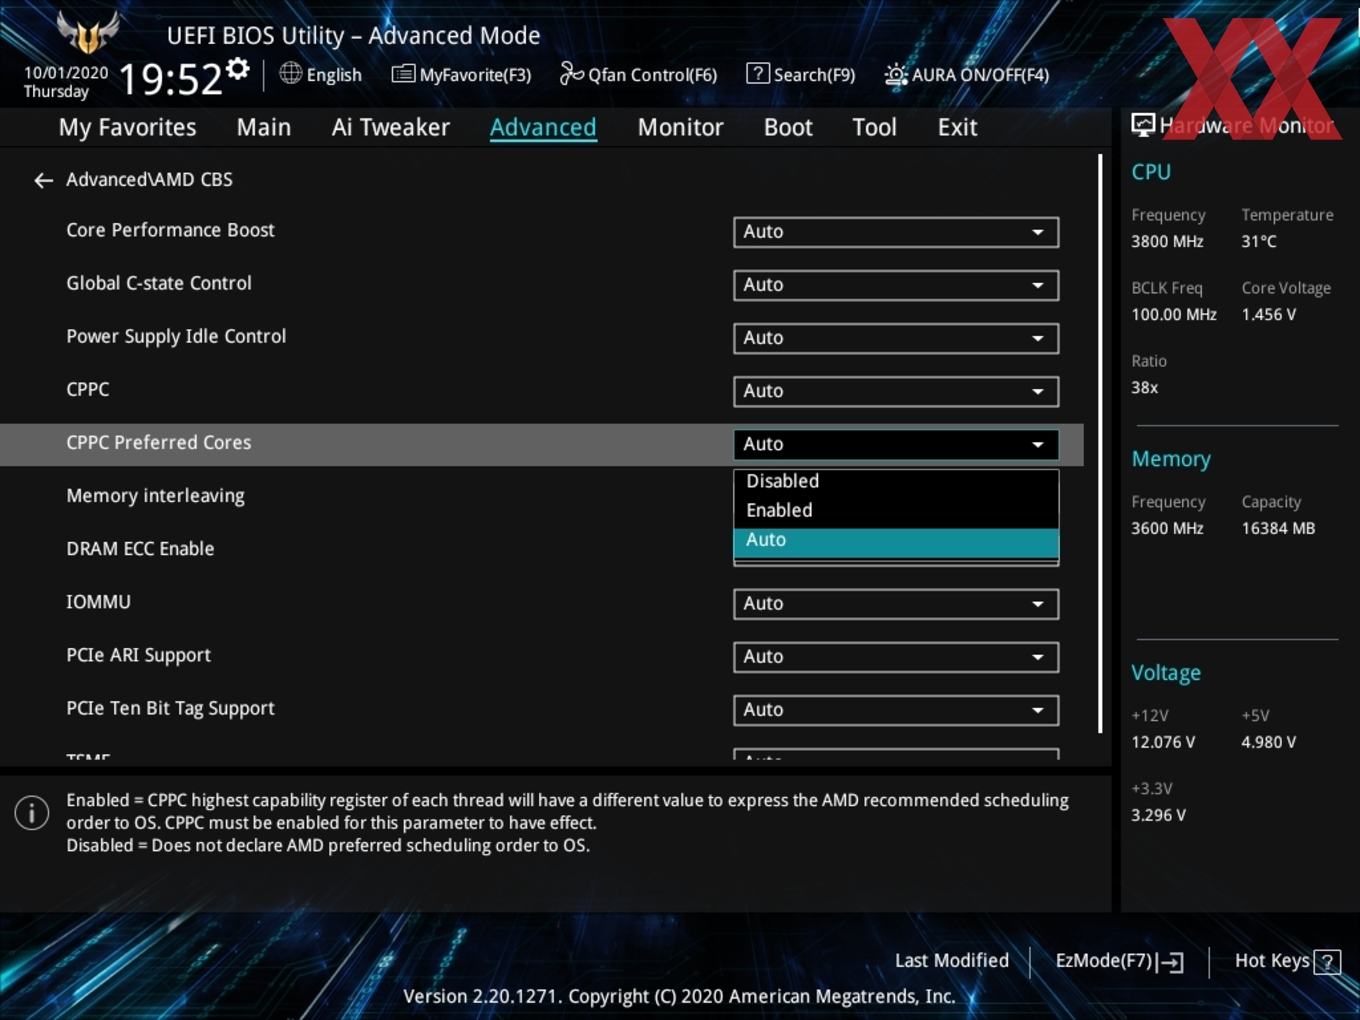Switch to the Main tab
Screen dimensions: 1360x1020
pyautogui.click(x=264, y=127)
